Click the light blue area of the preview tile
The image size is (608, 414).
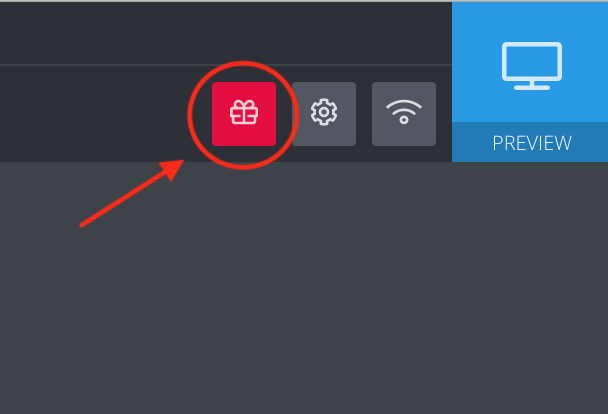coord(530,62)
